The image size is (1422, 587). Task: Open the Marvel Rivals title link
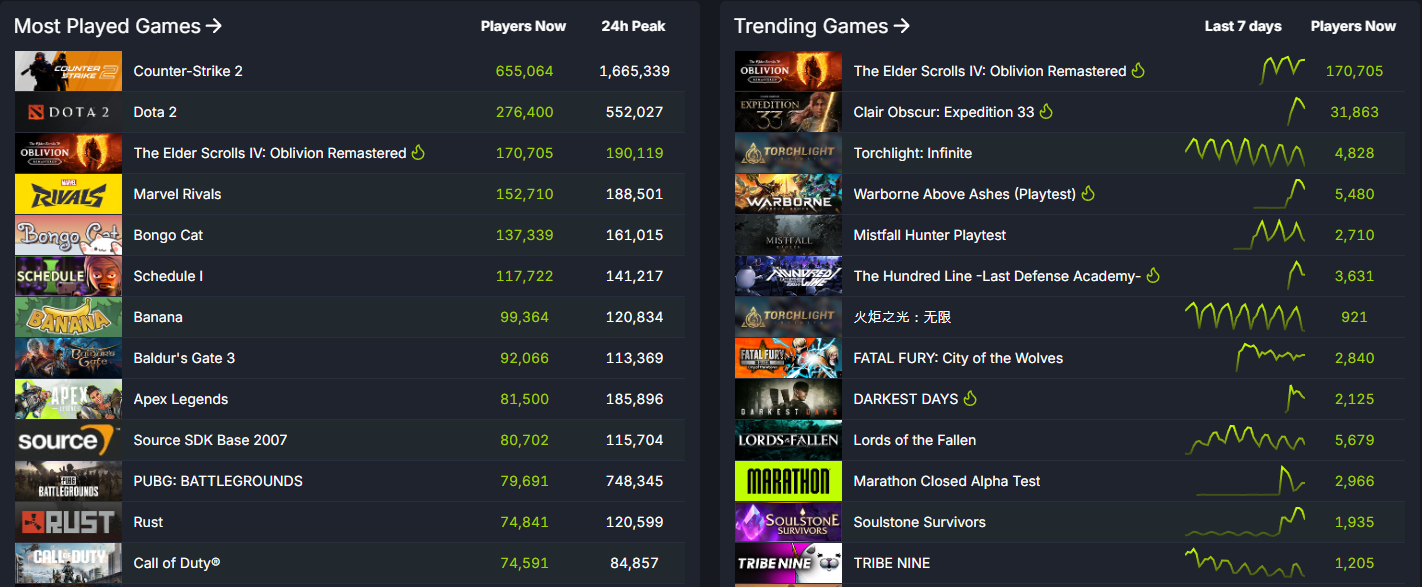pyautogui.click(x=178, y=194)
